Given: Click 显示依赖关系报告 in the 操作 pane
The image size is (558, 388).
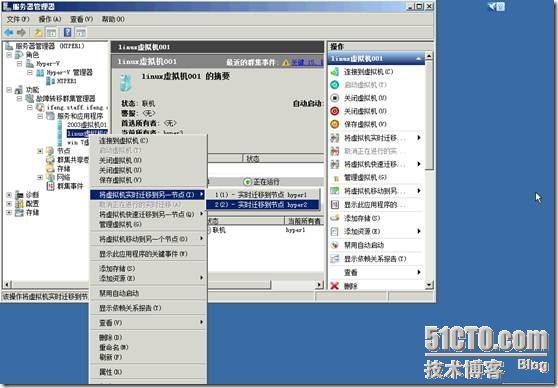Looking at the screenshot, I should coord(375,259).
